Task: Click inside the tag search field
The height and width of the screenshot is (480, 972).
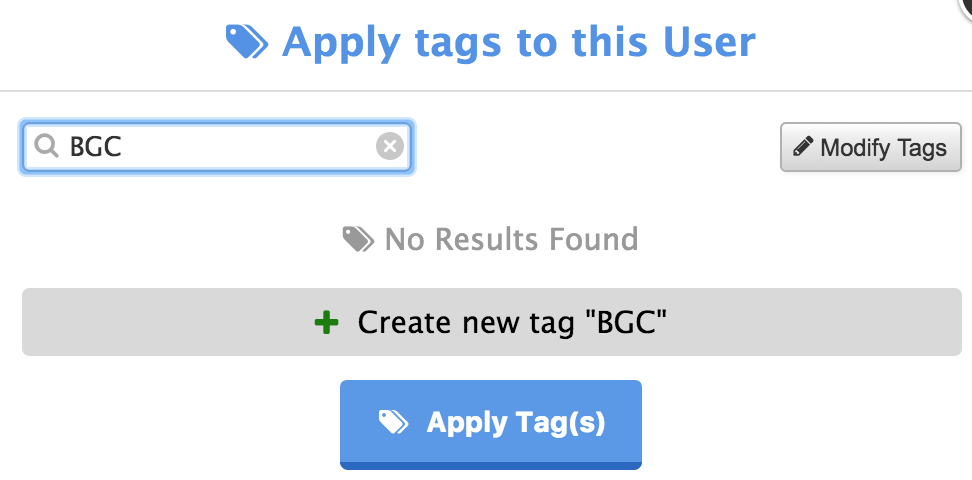Action: click(x=216, y=146)
